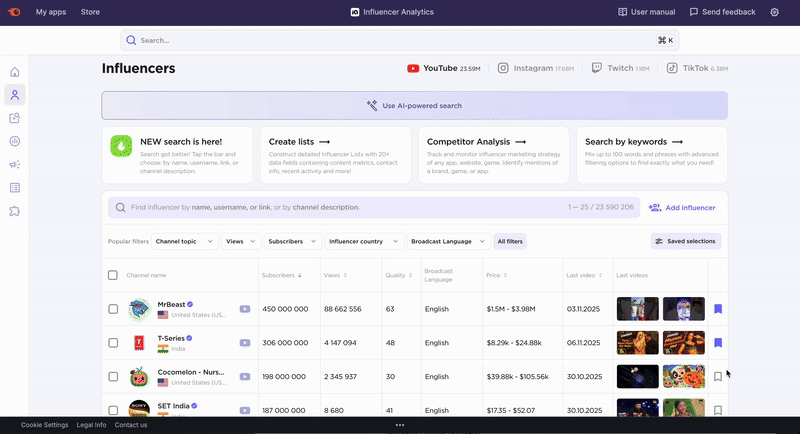Bookmark the Cocomelon channel row
Screen dimensions: 800x434
click(x=718, y=377)
